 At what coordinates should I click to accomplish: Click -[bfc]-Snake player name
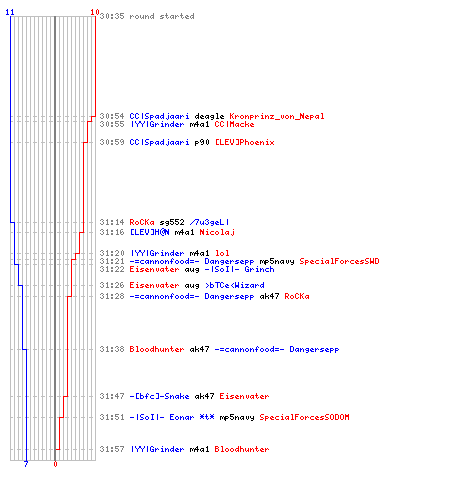point(159,396)
